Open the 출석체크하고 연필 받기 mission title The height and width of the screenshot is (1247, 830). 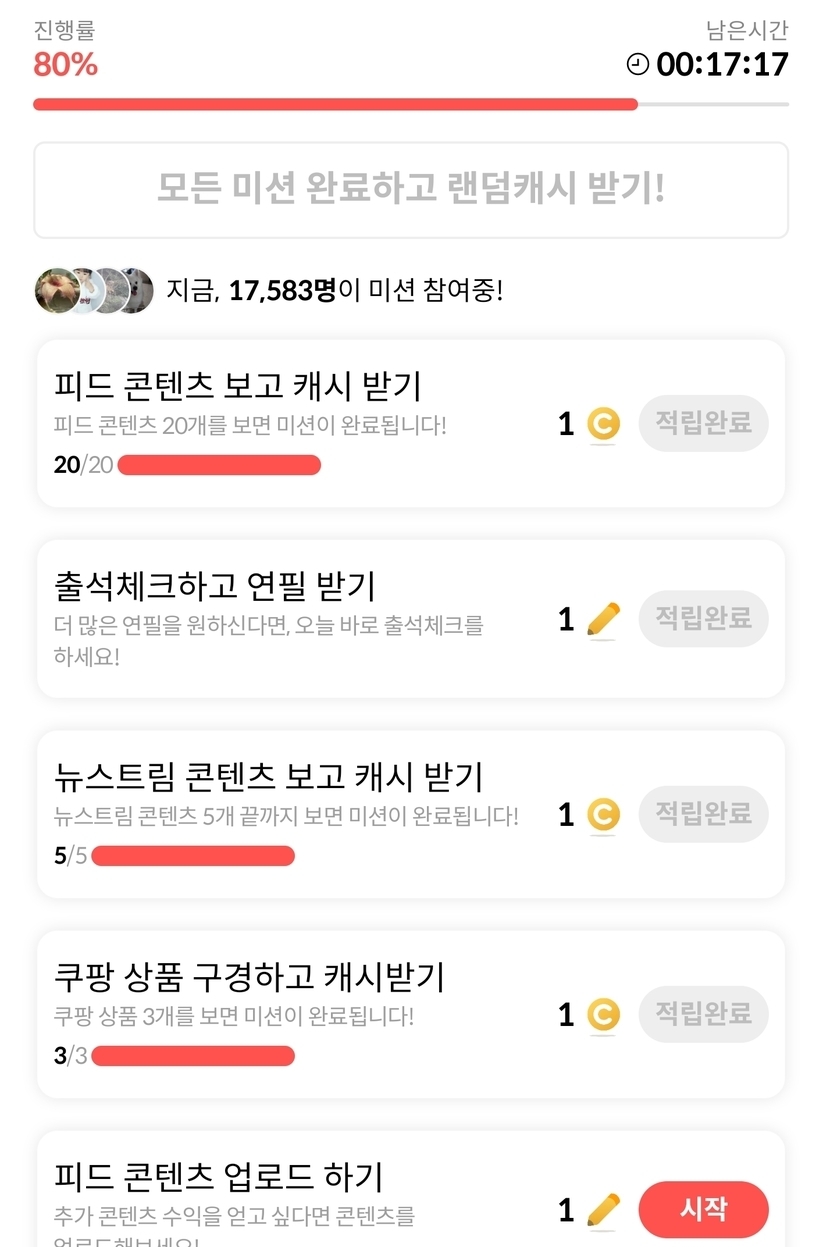pyautogui.click(x=214, y=586)
